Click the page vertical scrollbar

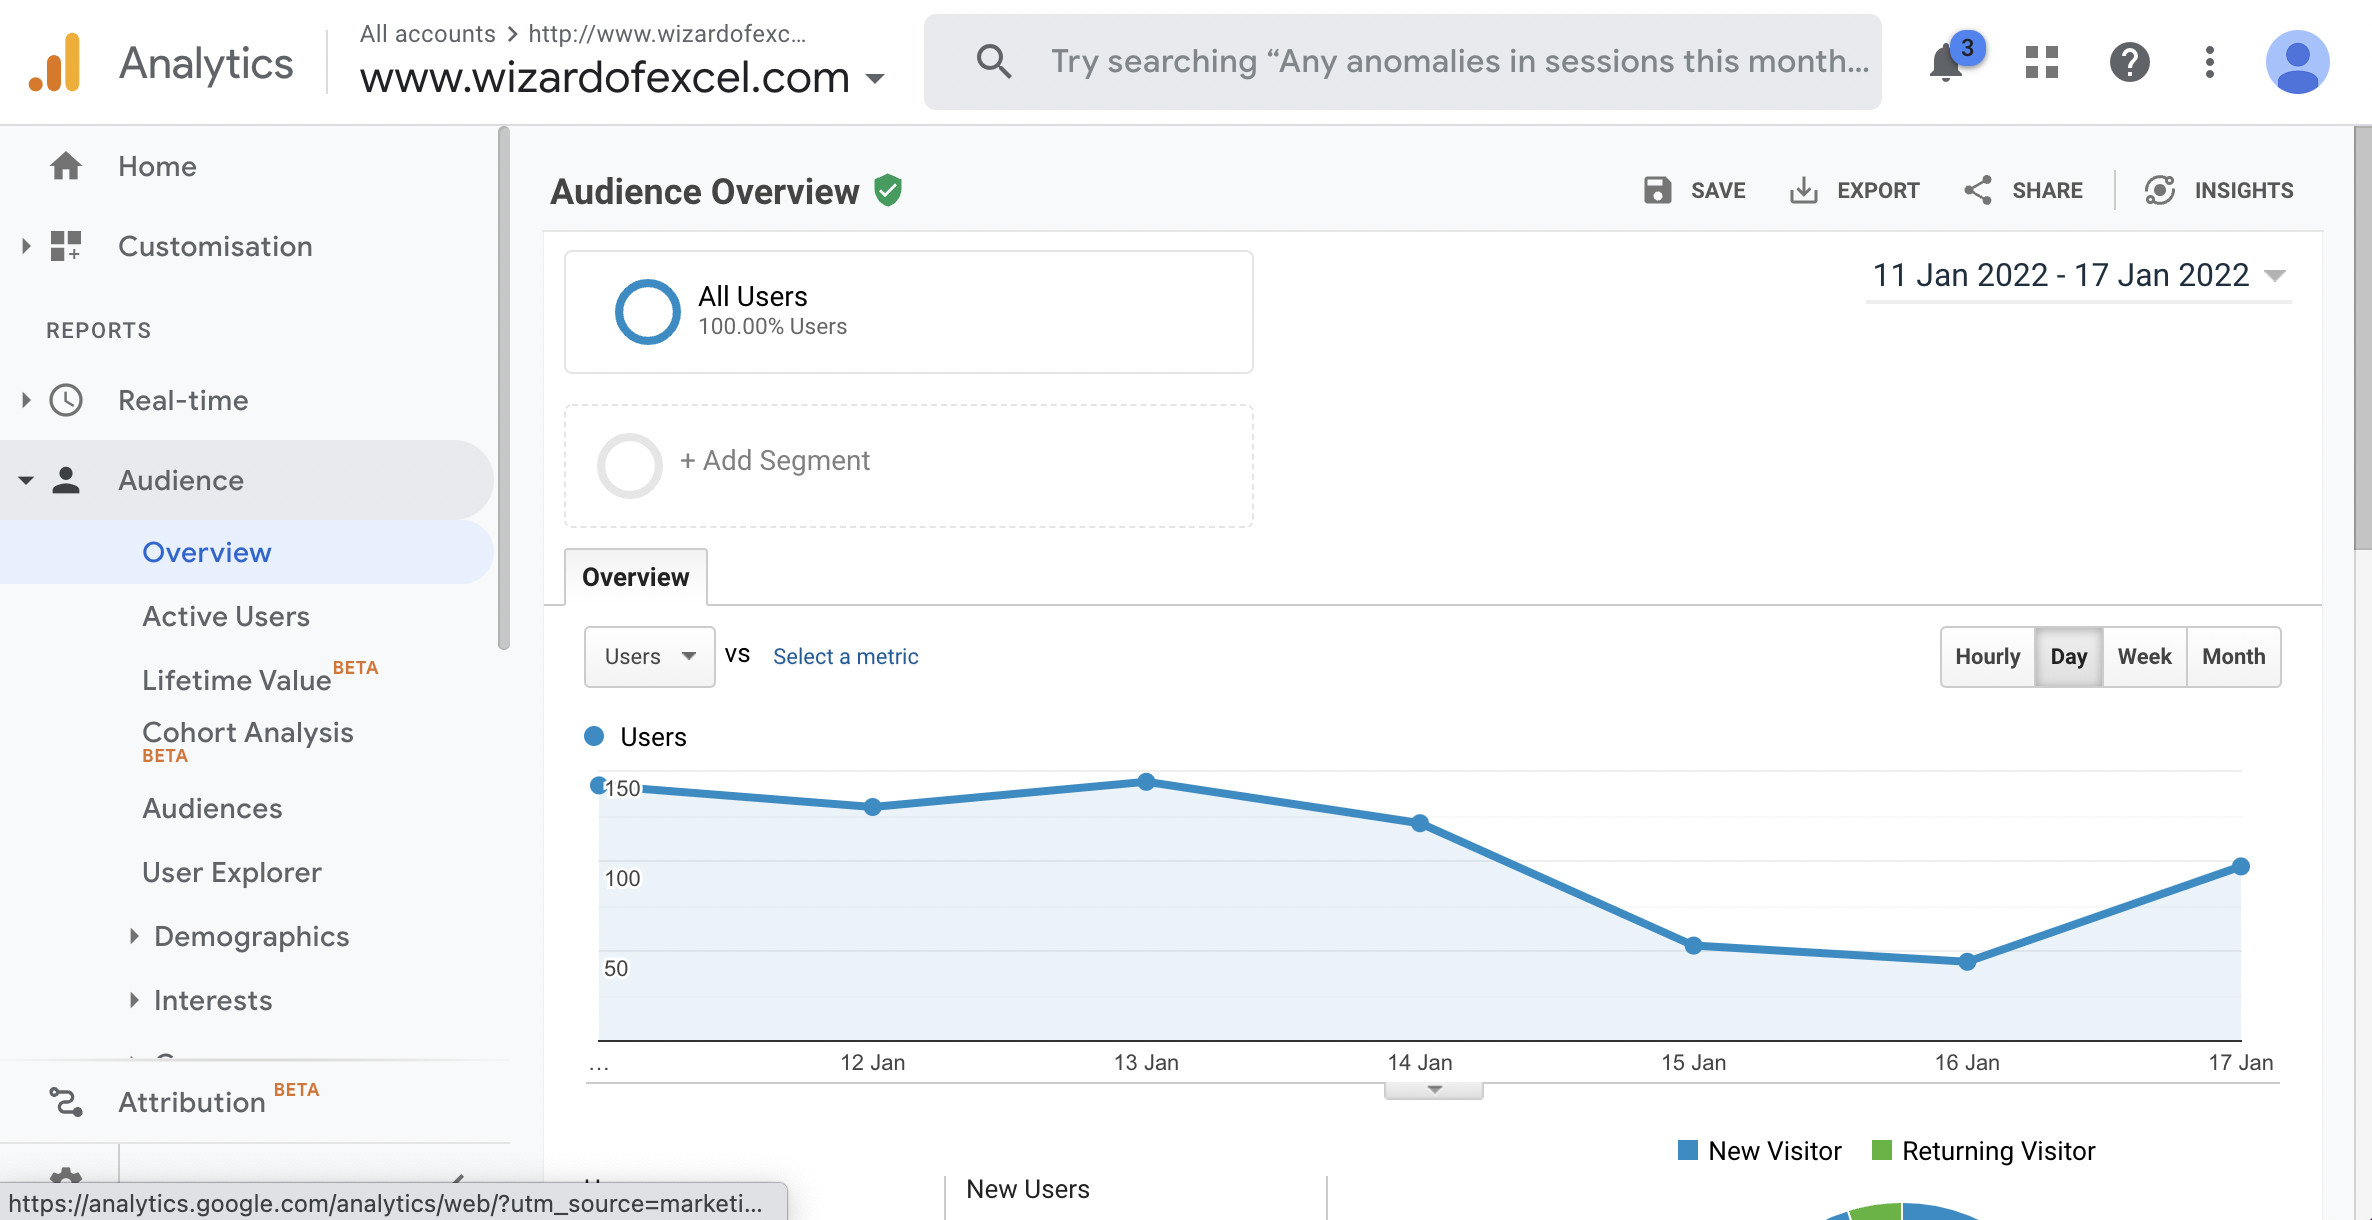coord(2362,338)
